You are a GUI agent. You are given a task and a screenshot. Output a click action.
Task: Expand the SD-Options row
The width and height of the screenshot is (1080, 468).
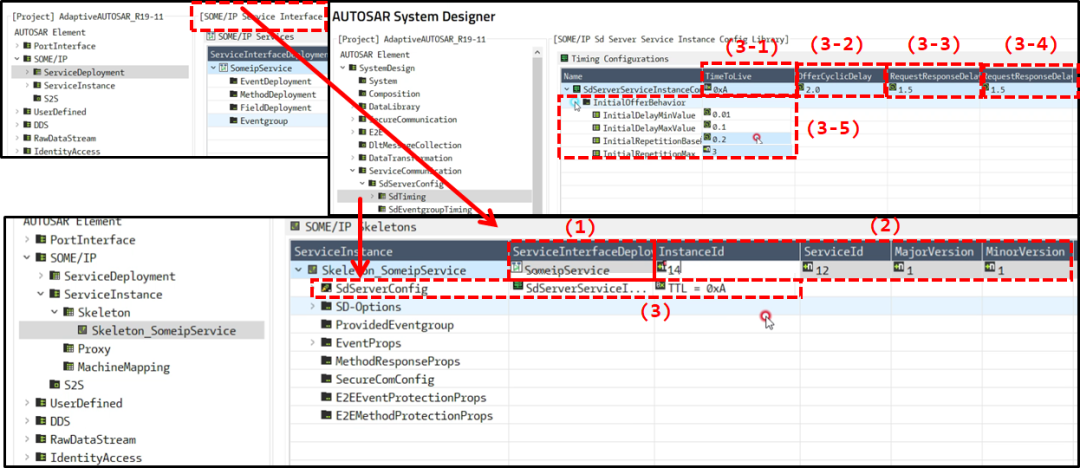313,306
